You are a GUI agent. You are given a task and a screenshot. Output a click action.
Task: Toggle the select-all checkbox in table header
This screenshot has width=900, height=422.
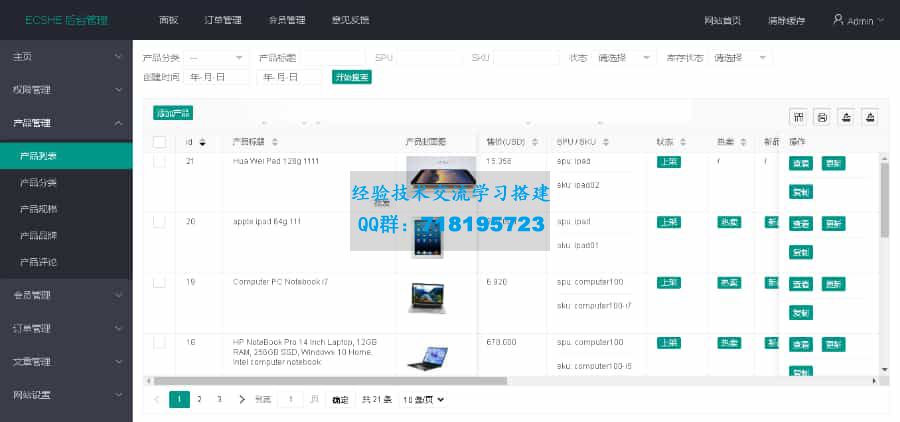[159, 142]
